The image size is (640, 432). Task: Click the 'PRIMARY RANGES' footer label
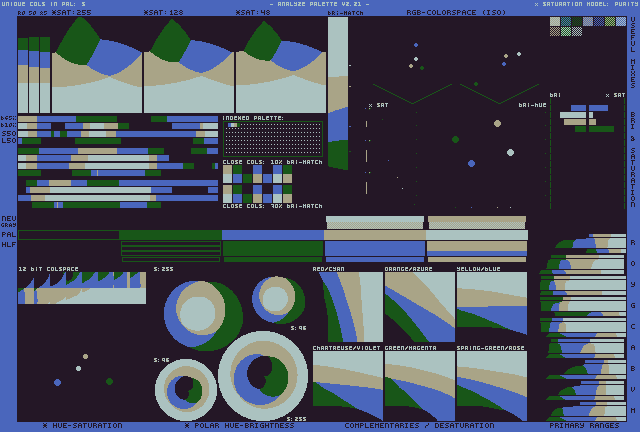coord(584,425)
